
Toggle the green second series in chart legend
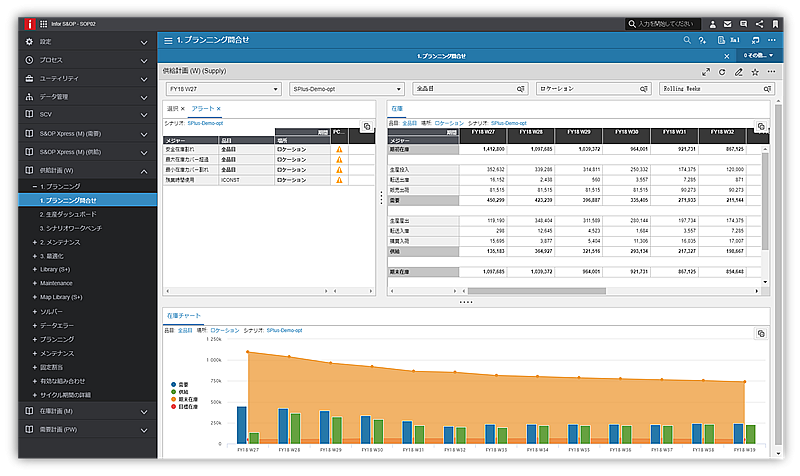tap(180, 392)
